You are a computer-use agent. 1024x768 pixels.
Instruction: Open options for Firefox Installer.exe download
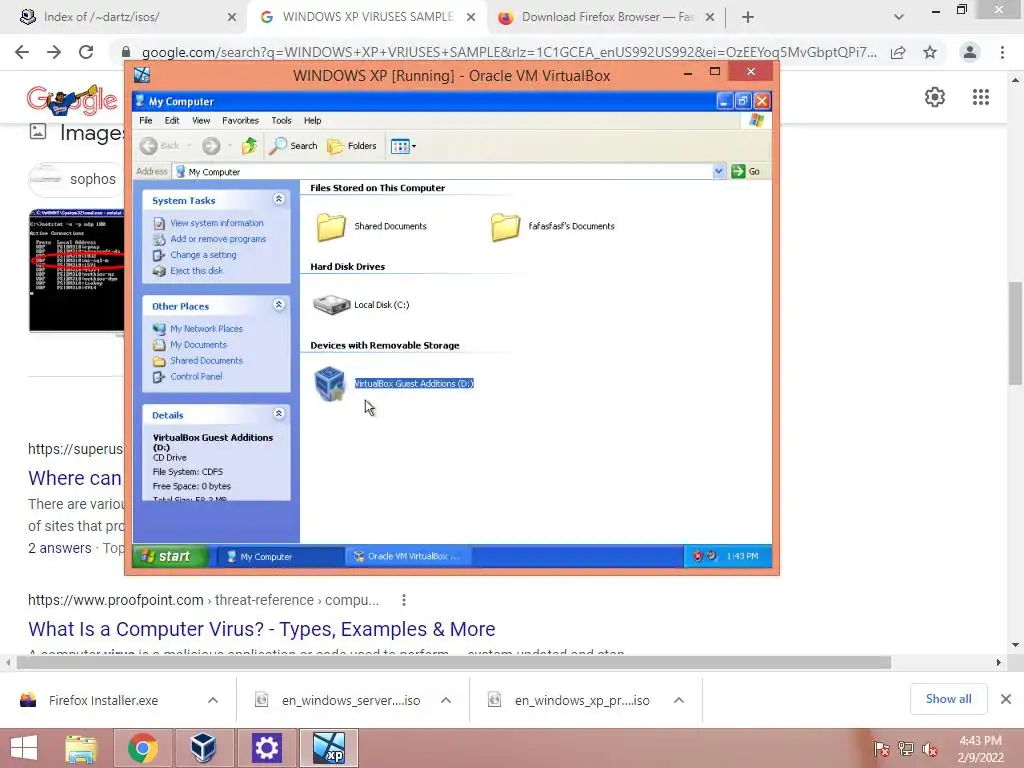pos(213,700)
